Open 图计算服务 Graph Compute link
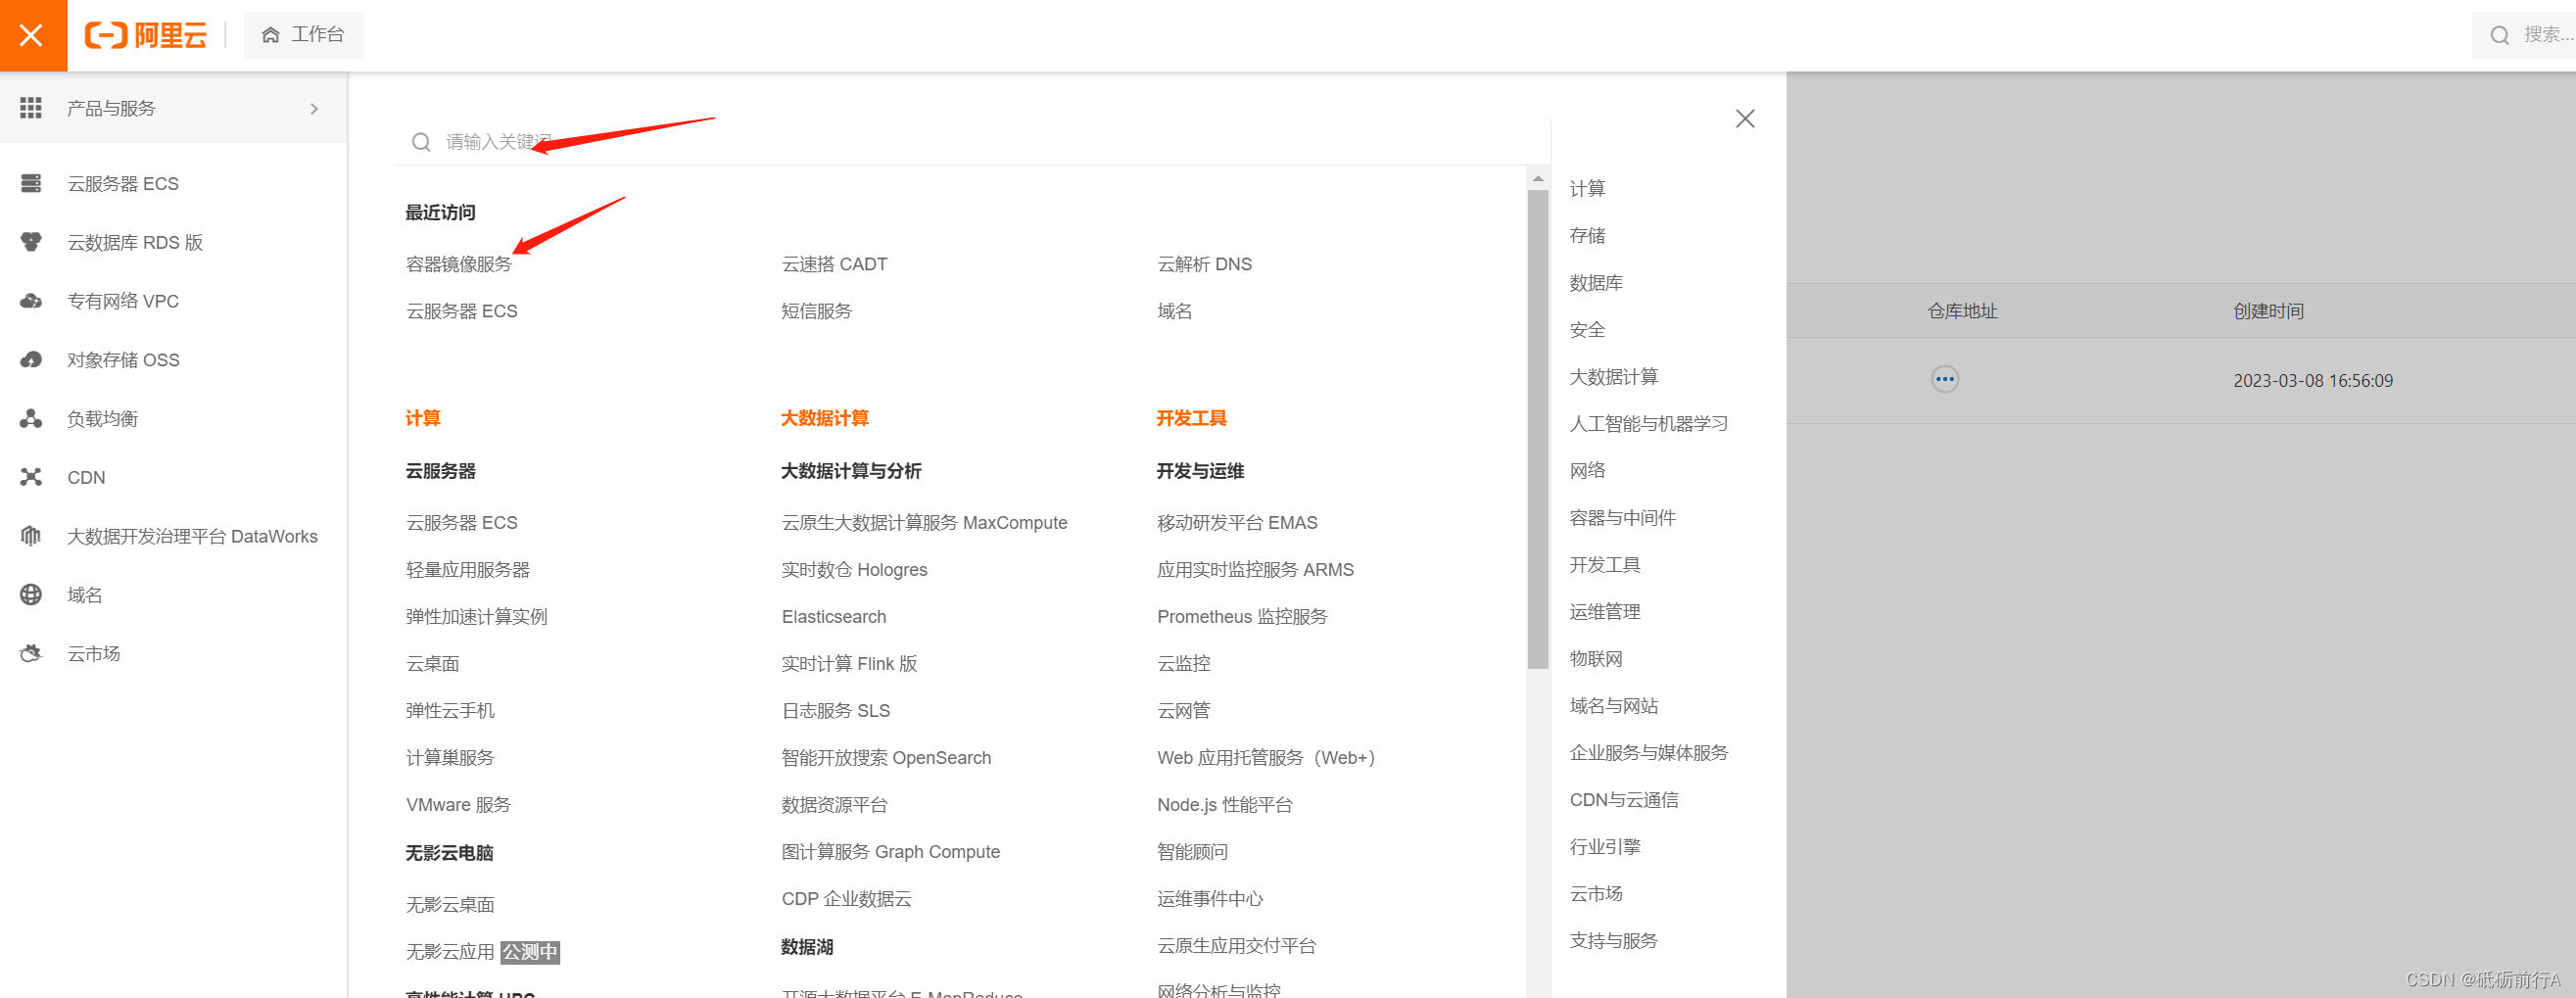The image size is (2576, 998). pyautogui.click(x=890, y=852)
